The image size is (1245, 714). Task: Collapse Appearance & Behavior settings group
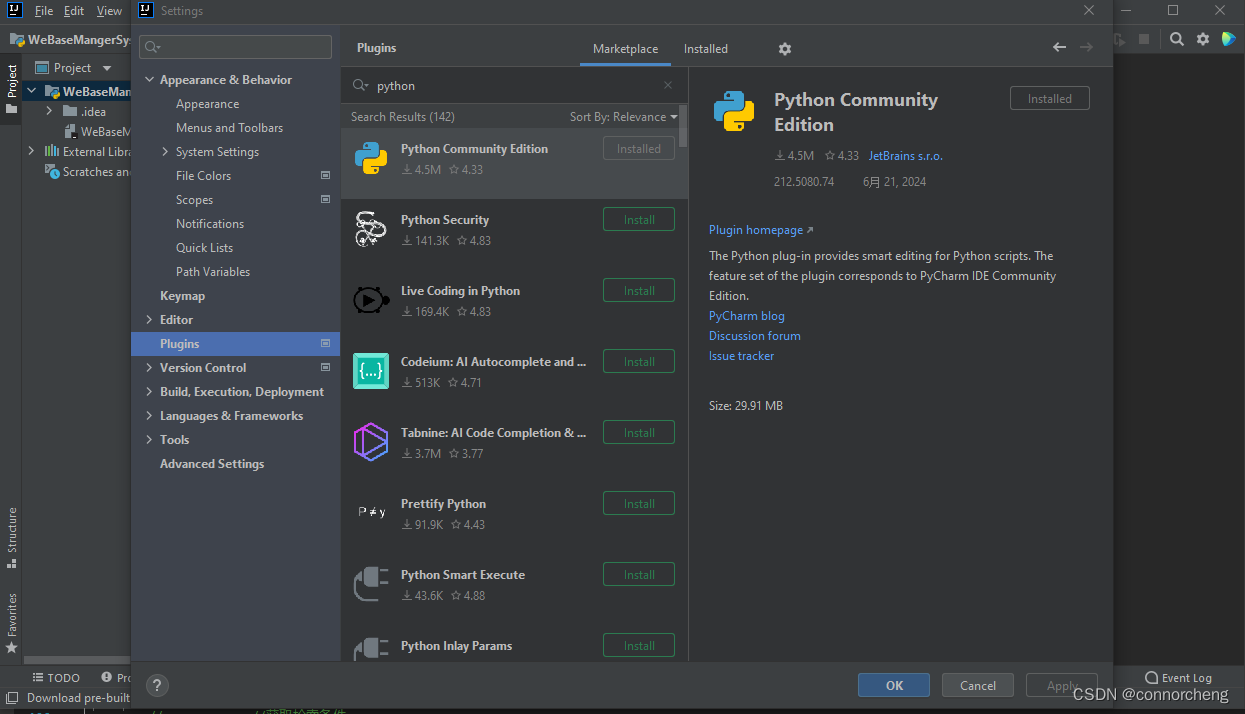(x=150, y=80)
